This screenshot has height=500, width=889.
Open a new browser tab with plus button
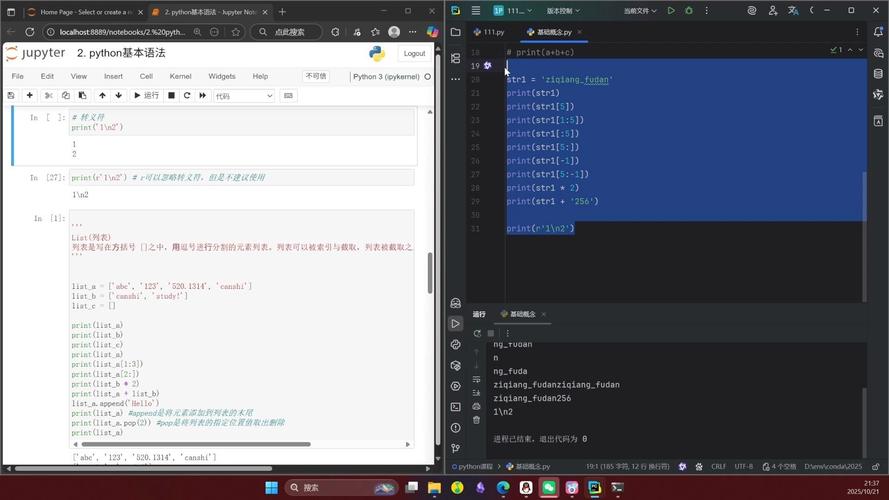[x=282, y=11]
